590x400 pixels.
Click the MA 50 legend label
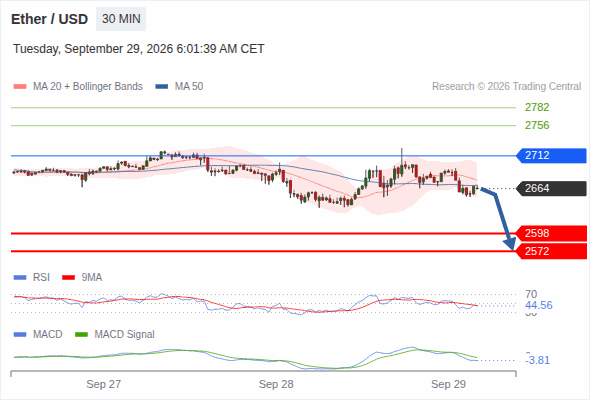[x=189, y=87]
